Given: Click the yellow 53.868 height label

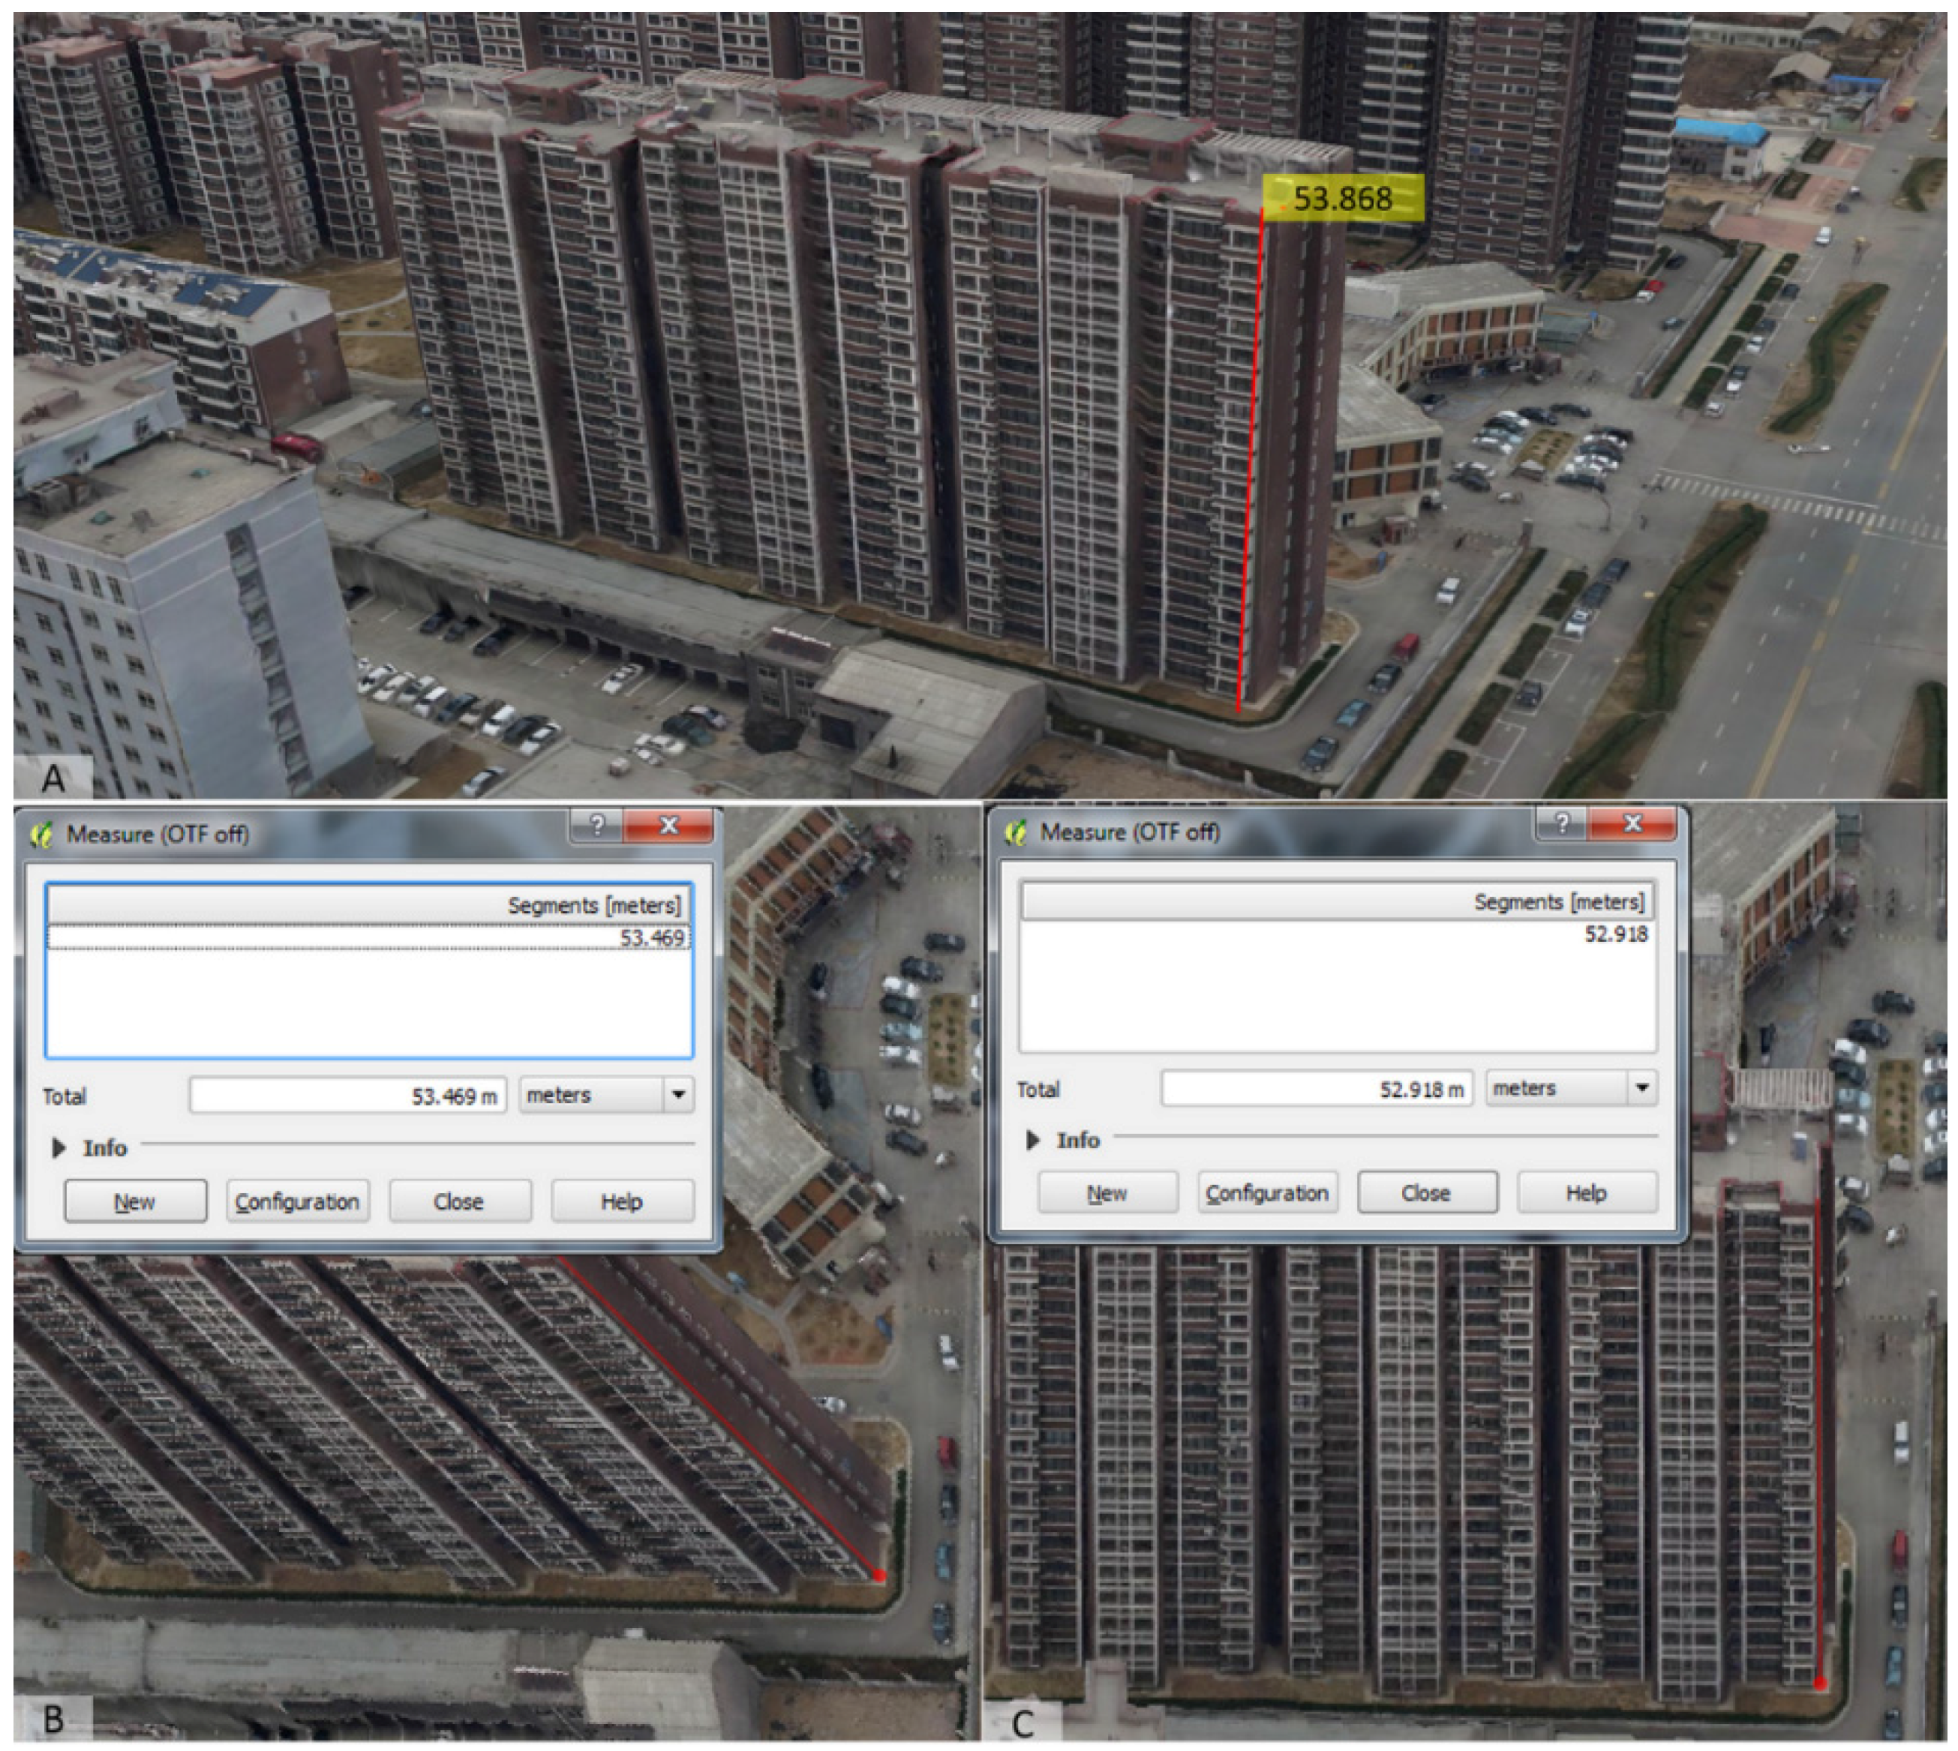Looking at the screenshot, I should tap(1342, 198).
